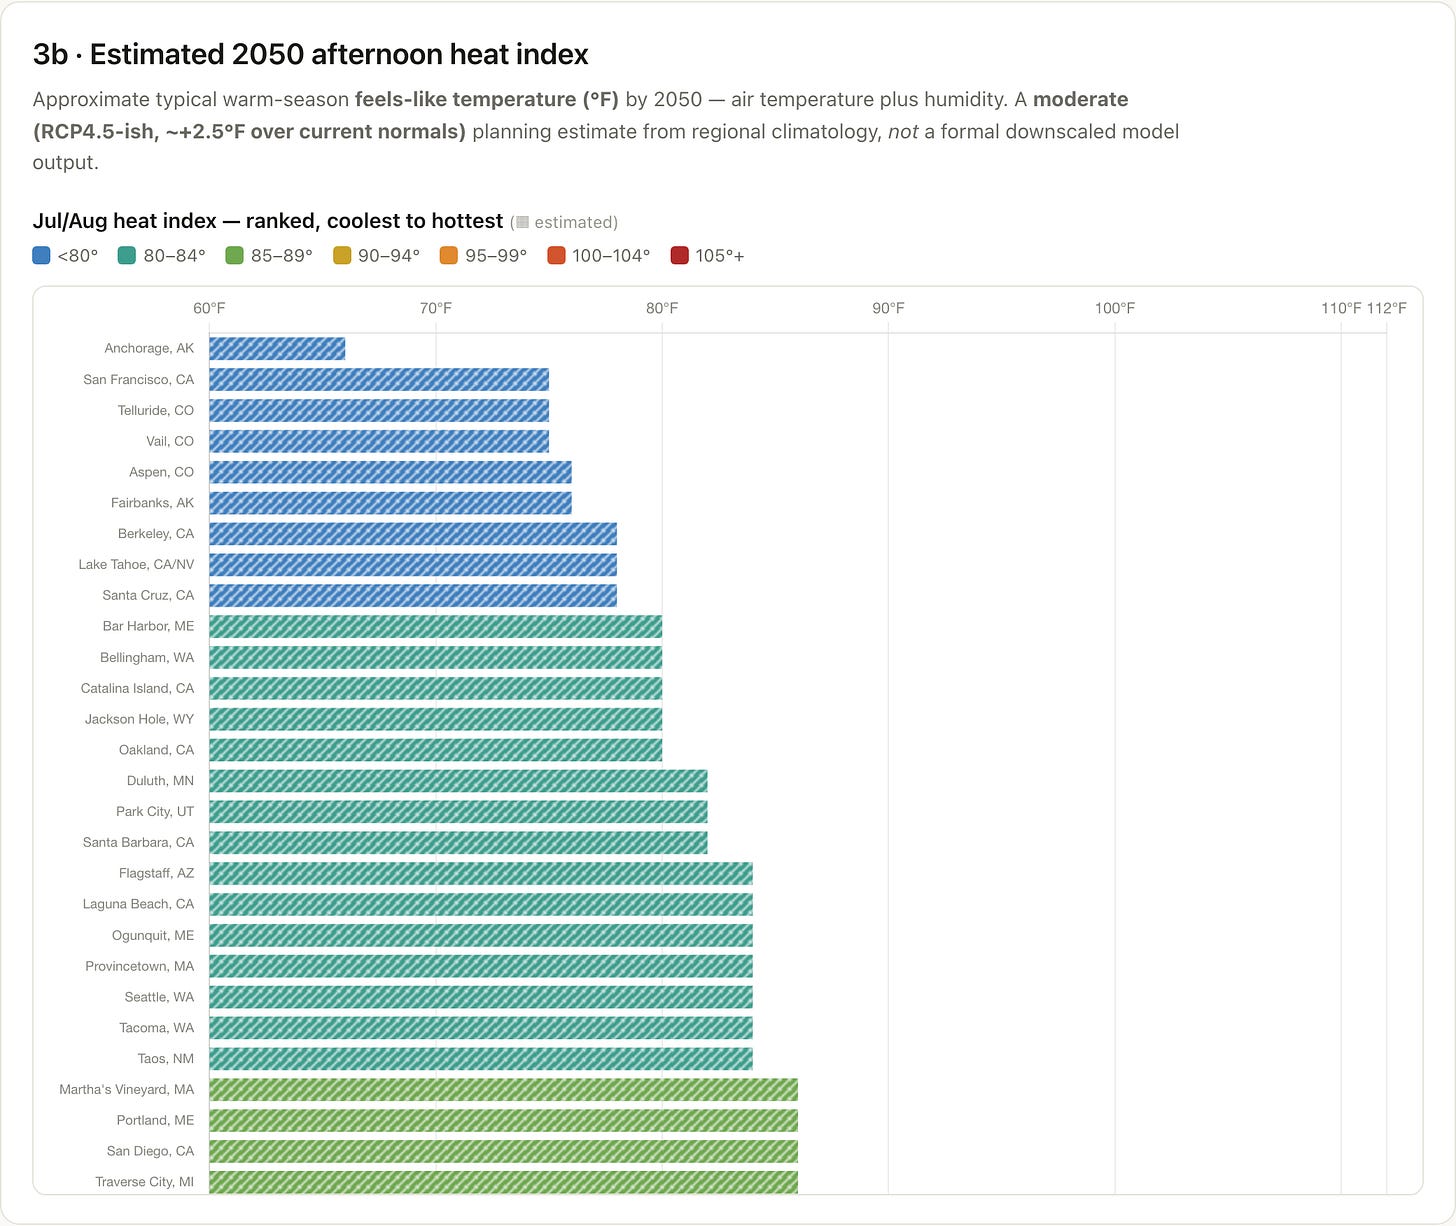Select the 'Ogunquit, ME' row label

[153, 936]
